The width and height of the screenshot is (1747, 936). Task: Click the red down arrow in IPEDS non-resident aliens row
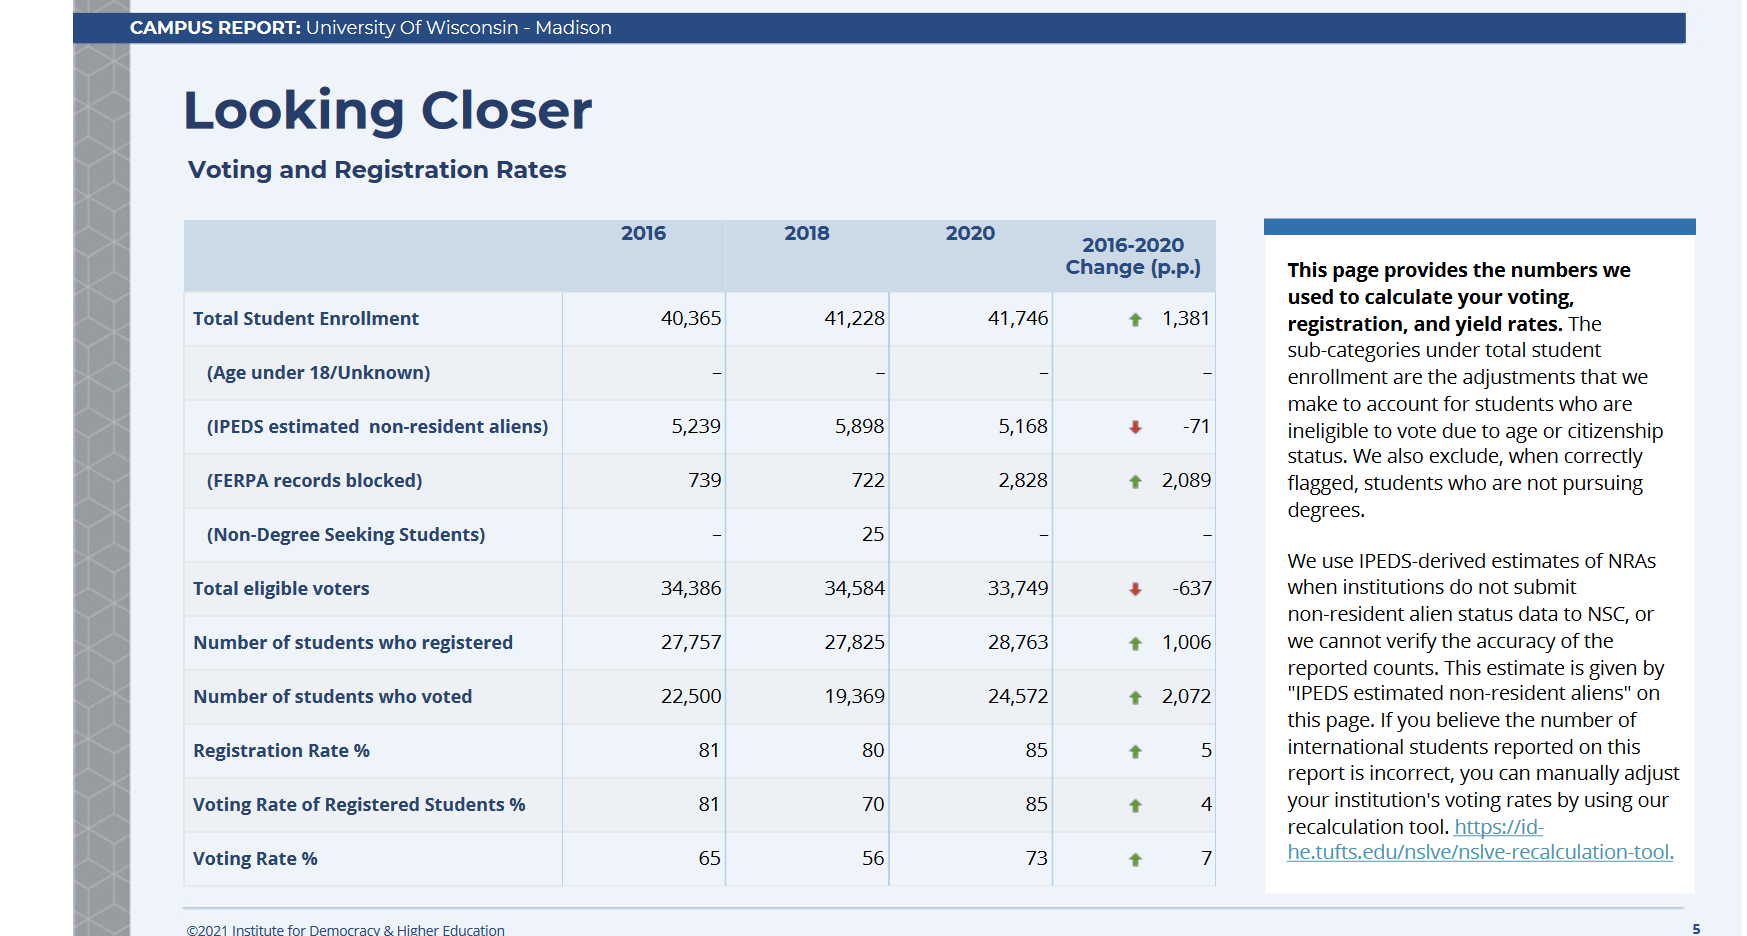click(1135, 427)
